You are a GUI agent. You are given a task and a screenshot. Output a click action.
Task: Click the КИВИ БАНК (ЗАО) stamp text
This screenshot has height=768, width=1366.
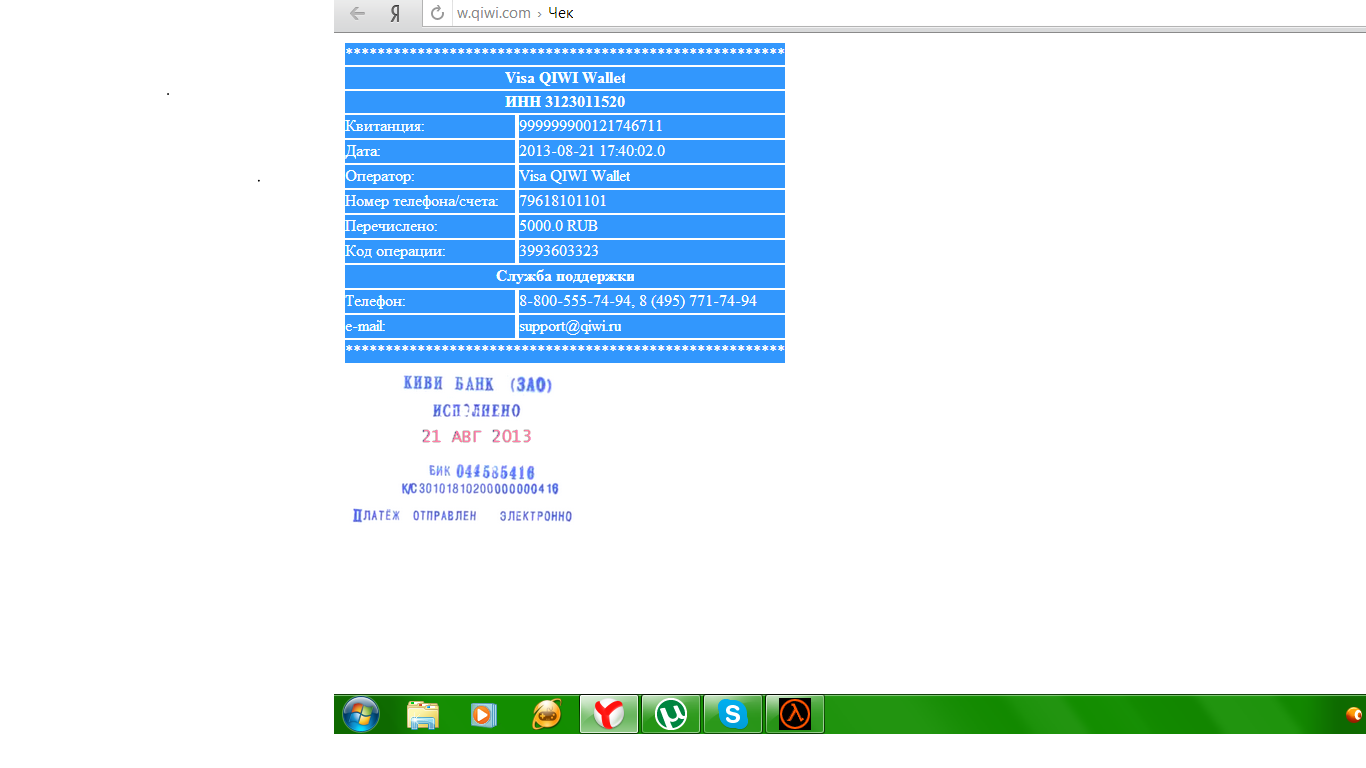478,384
